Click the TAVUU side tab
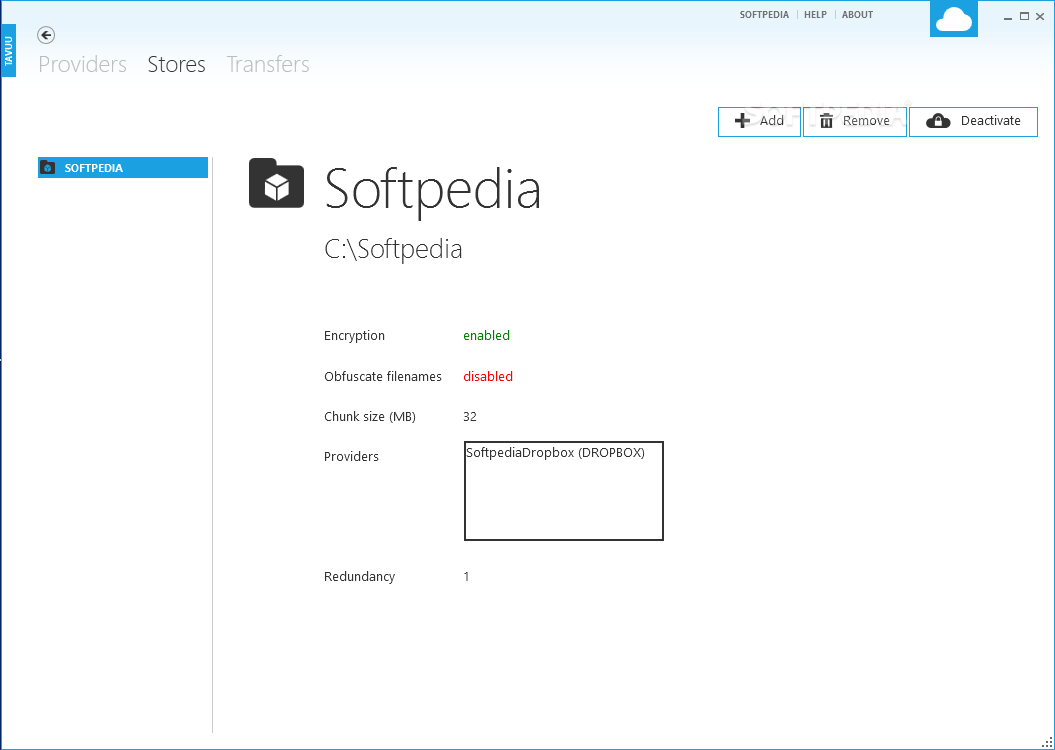Screen dimensions: 1055x750 tap(9, 51)
